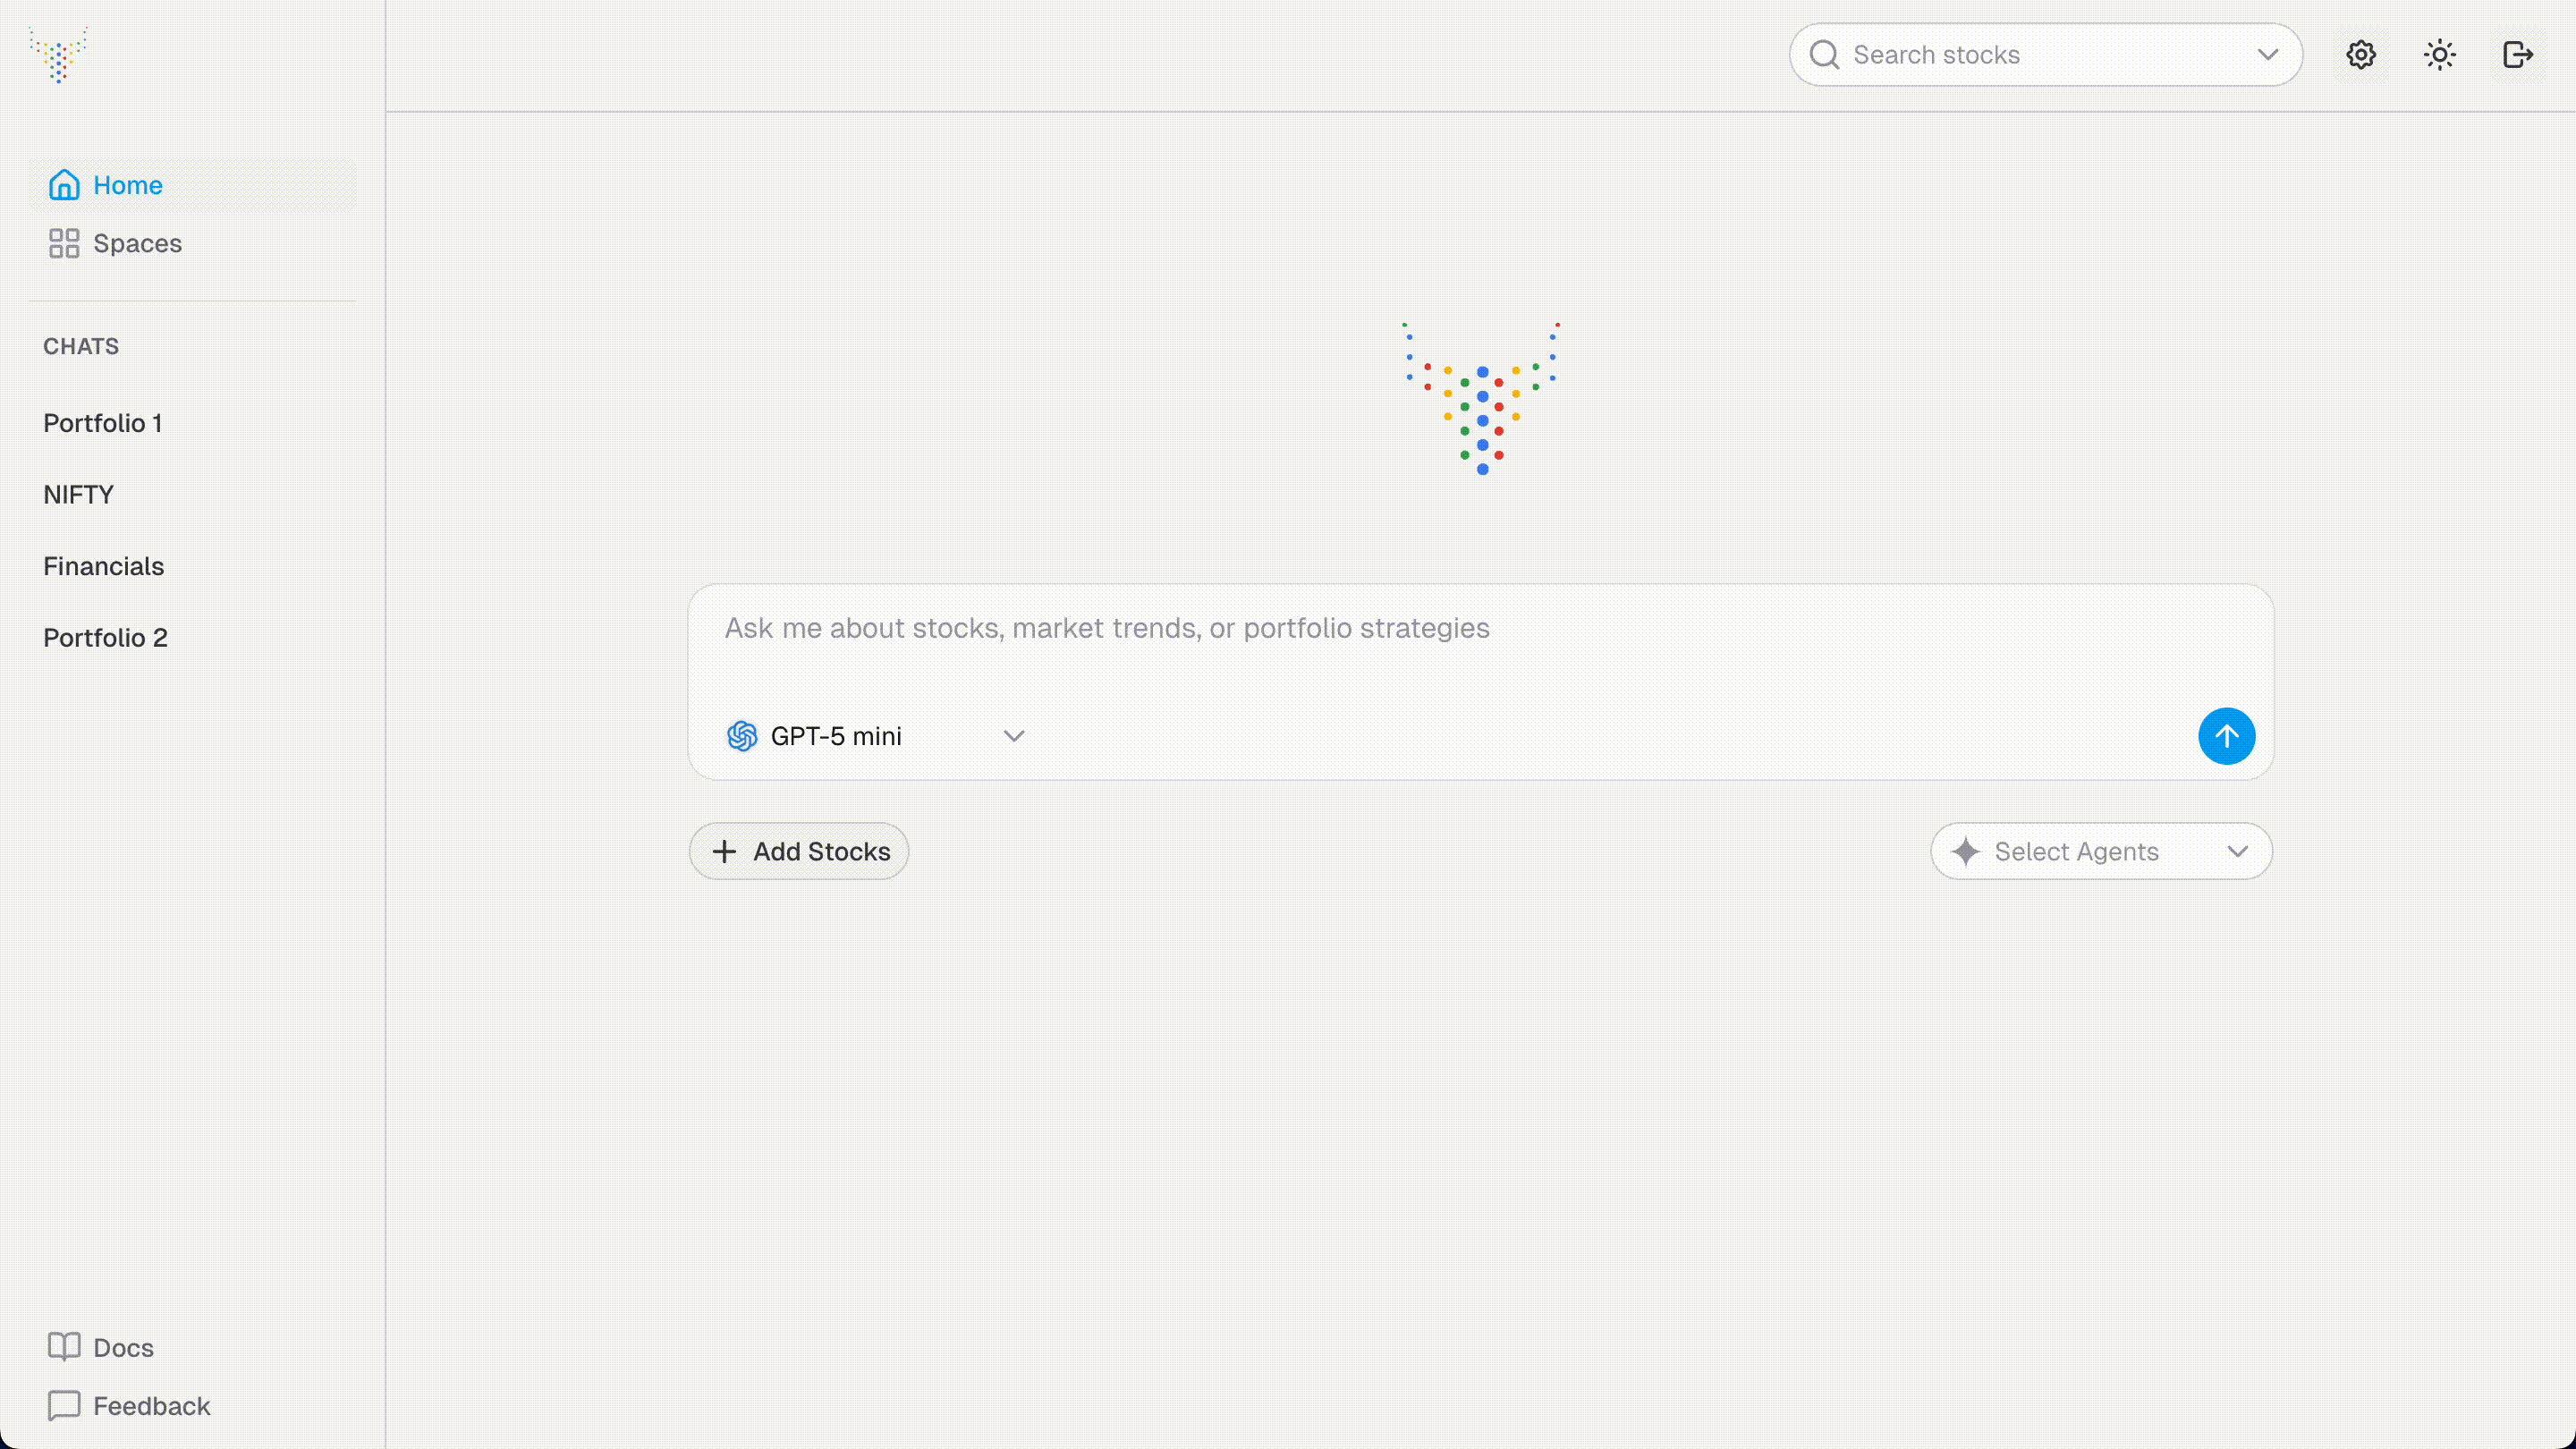Switch to the NIFTY chat

point(78,494)
